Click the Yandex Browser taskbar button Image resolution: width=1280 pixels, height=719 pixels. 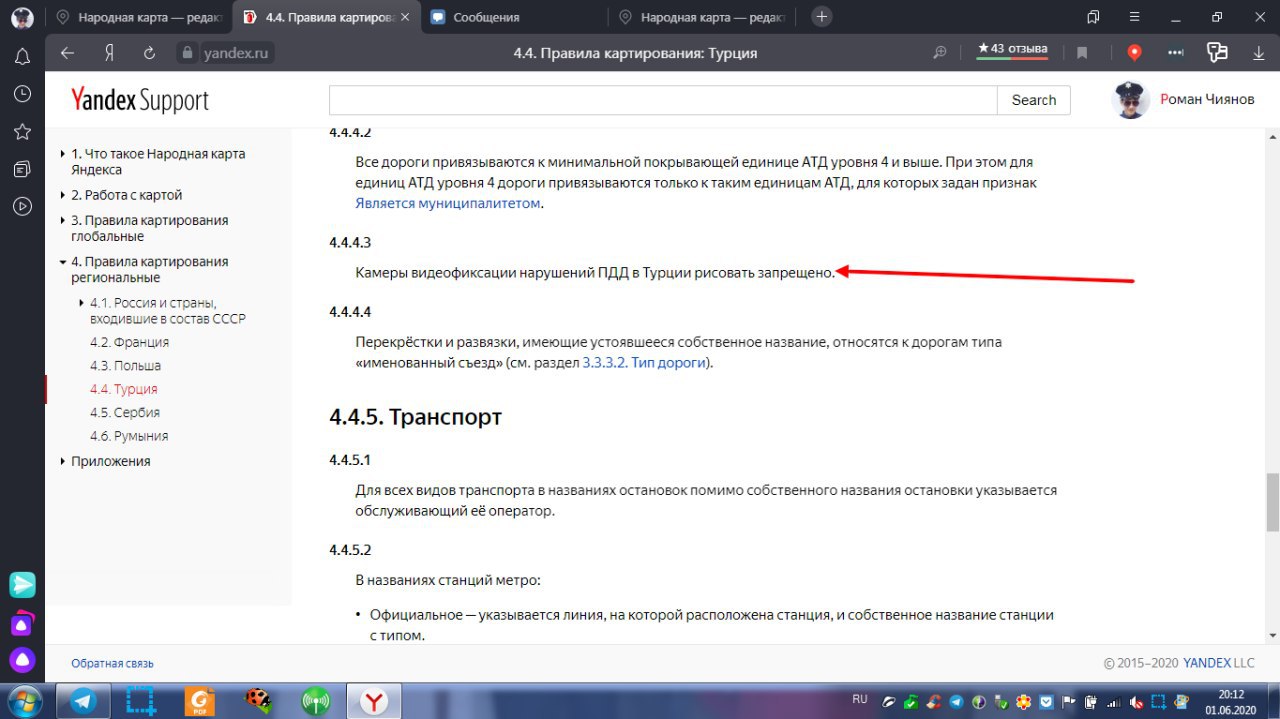[373, 701]
